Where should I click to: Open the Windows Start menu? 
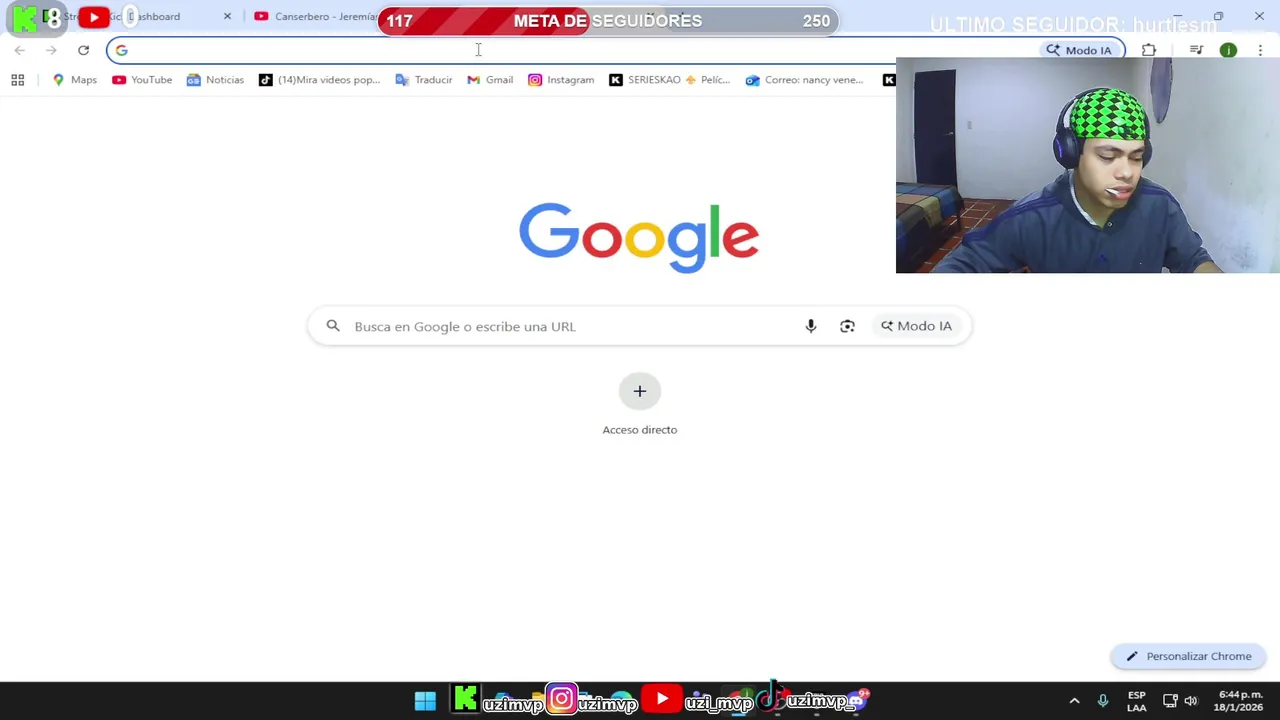coord(425,701)
